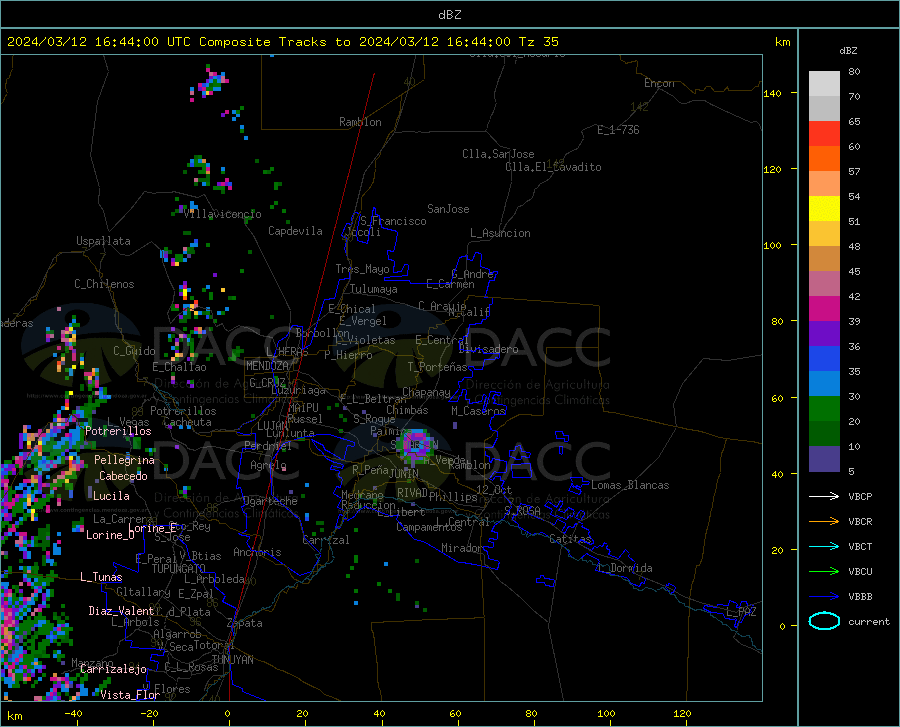
Task: Click the Carrizalejo map label
Action: 113,669
